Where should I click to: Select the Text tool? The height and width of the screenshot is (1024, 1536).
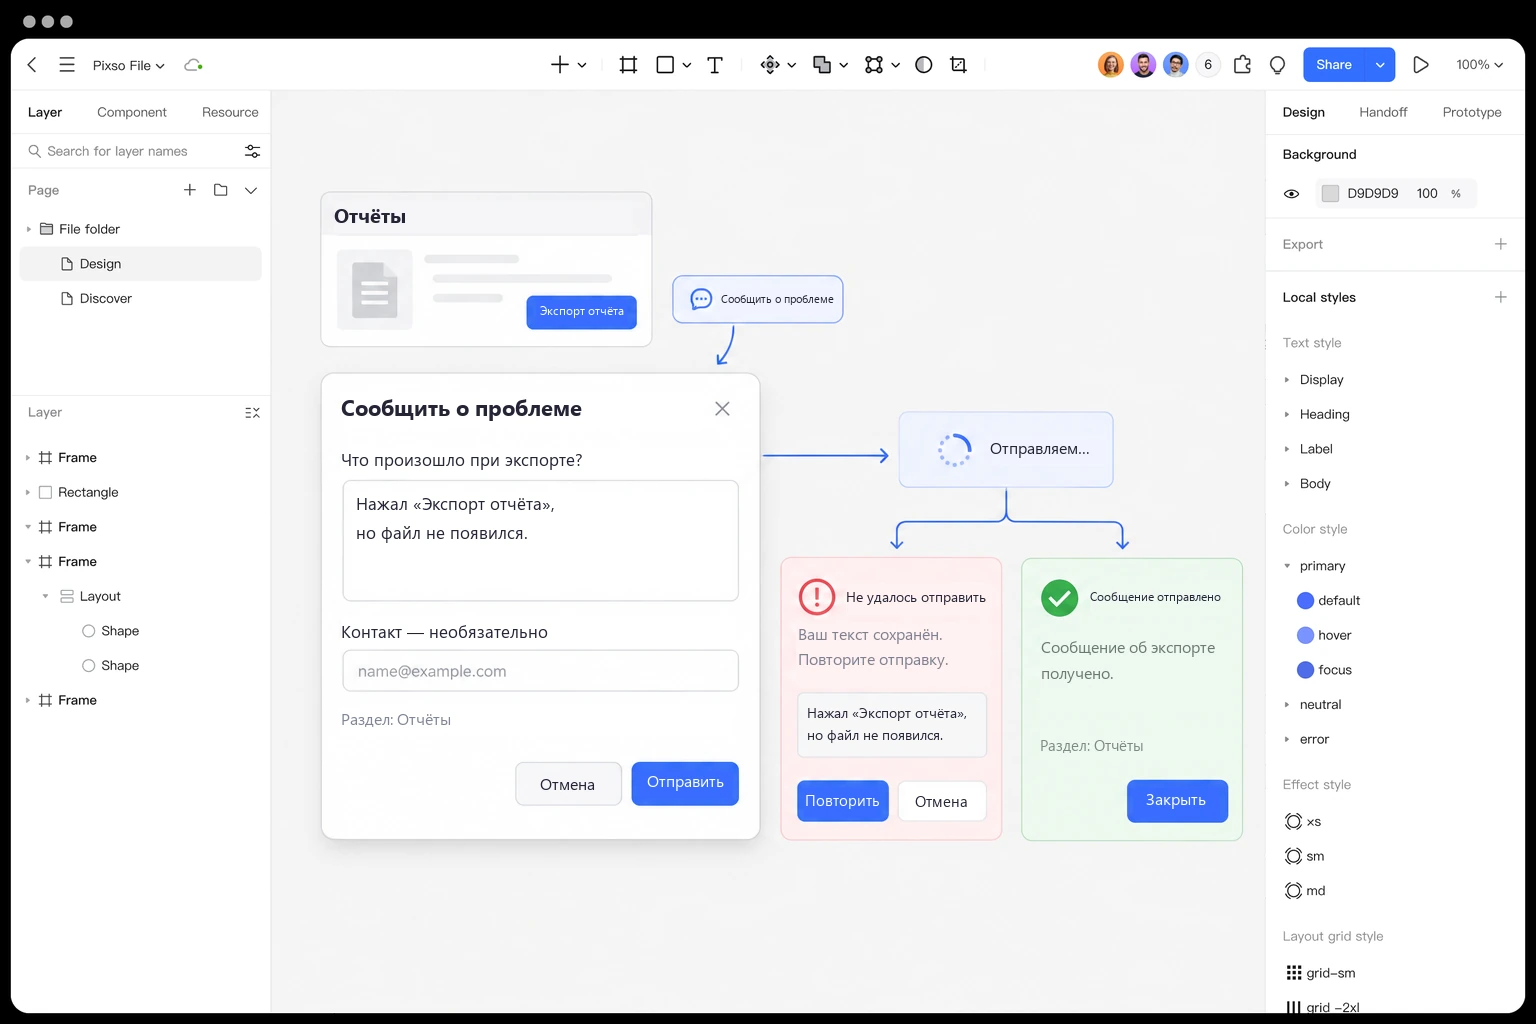[x=715, y=65]
